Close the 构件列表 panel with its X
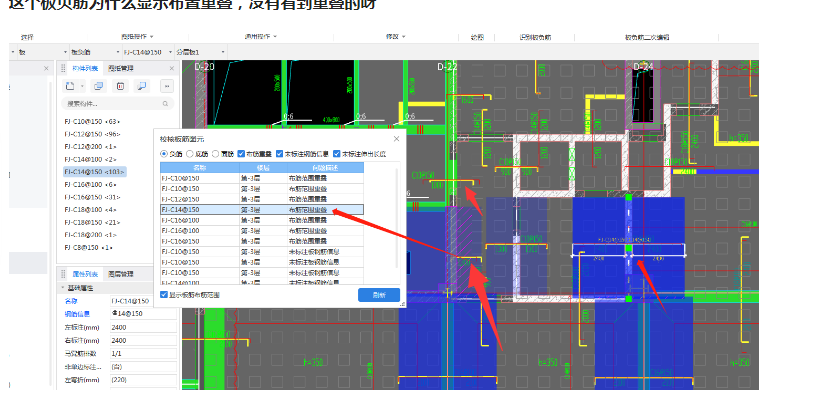 click(x=172, y=69)
